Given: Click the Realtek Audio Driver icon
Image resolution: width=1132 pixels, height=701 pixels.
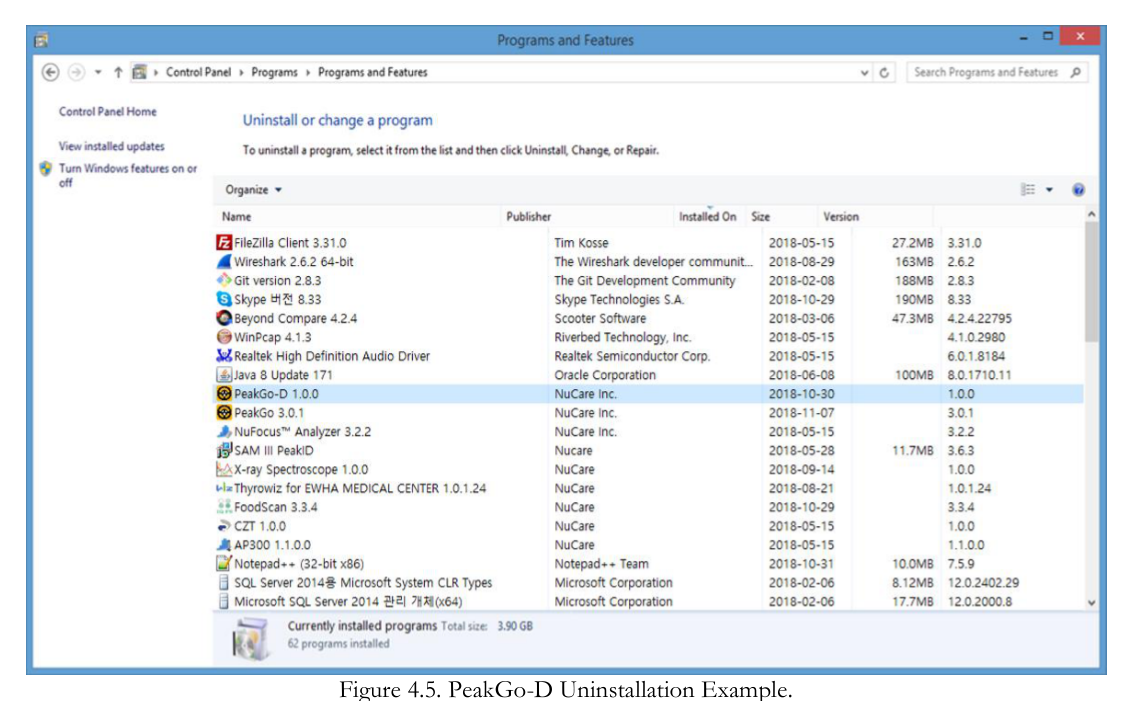Looking at the screenshot, I should point(224,356).
